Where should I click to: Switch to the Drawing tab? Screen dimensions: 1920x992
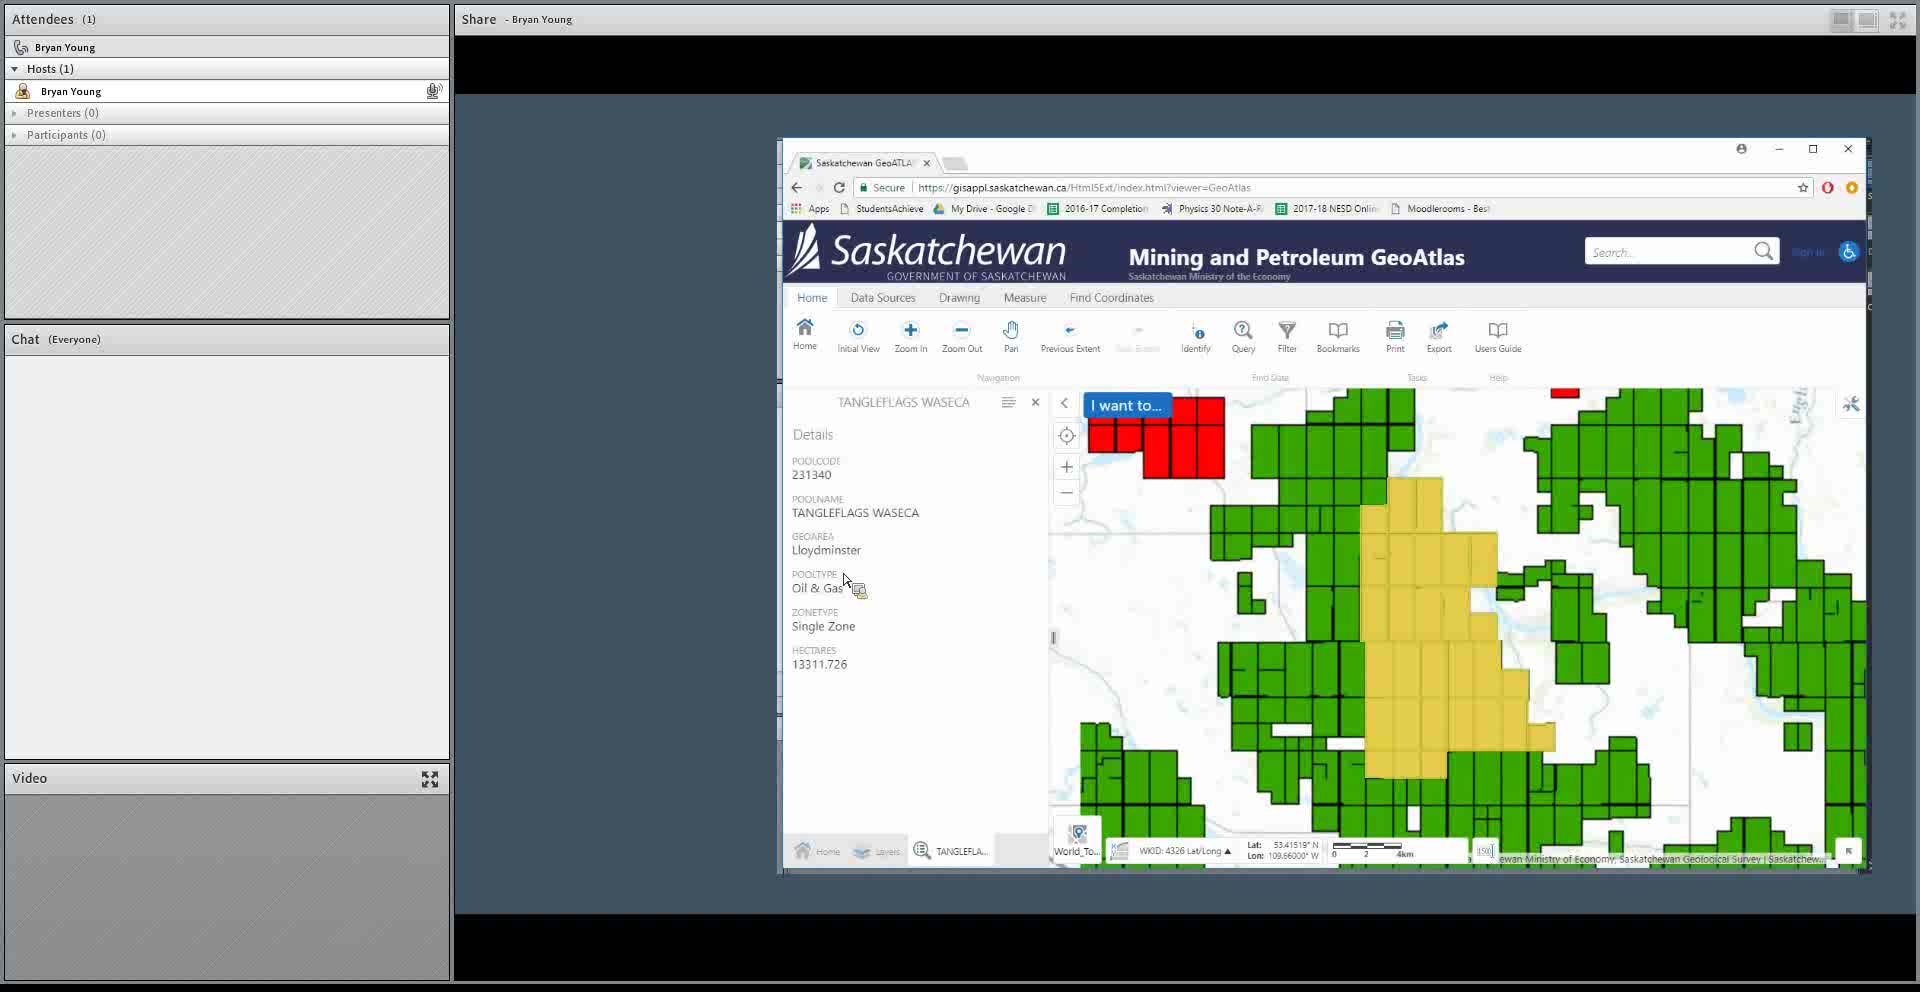point(959,298)
